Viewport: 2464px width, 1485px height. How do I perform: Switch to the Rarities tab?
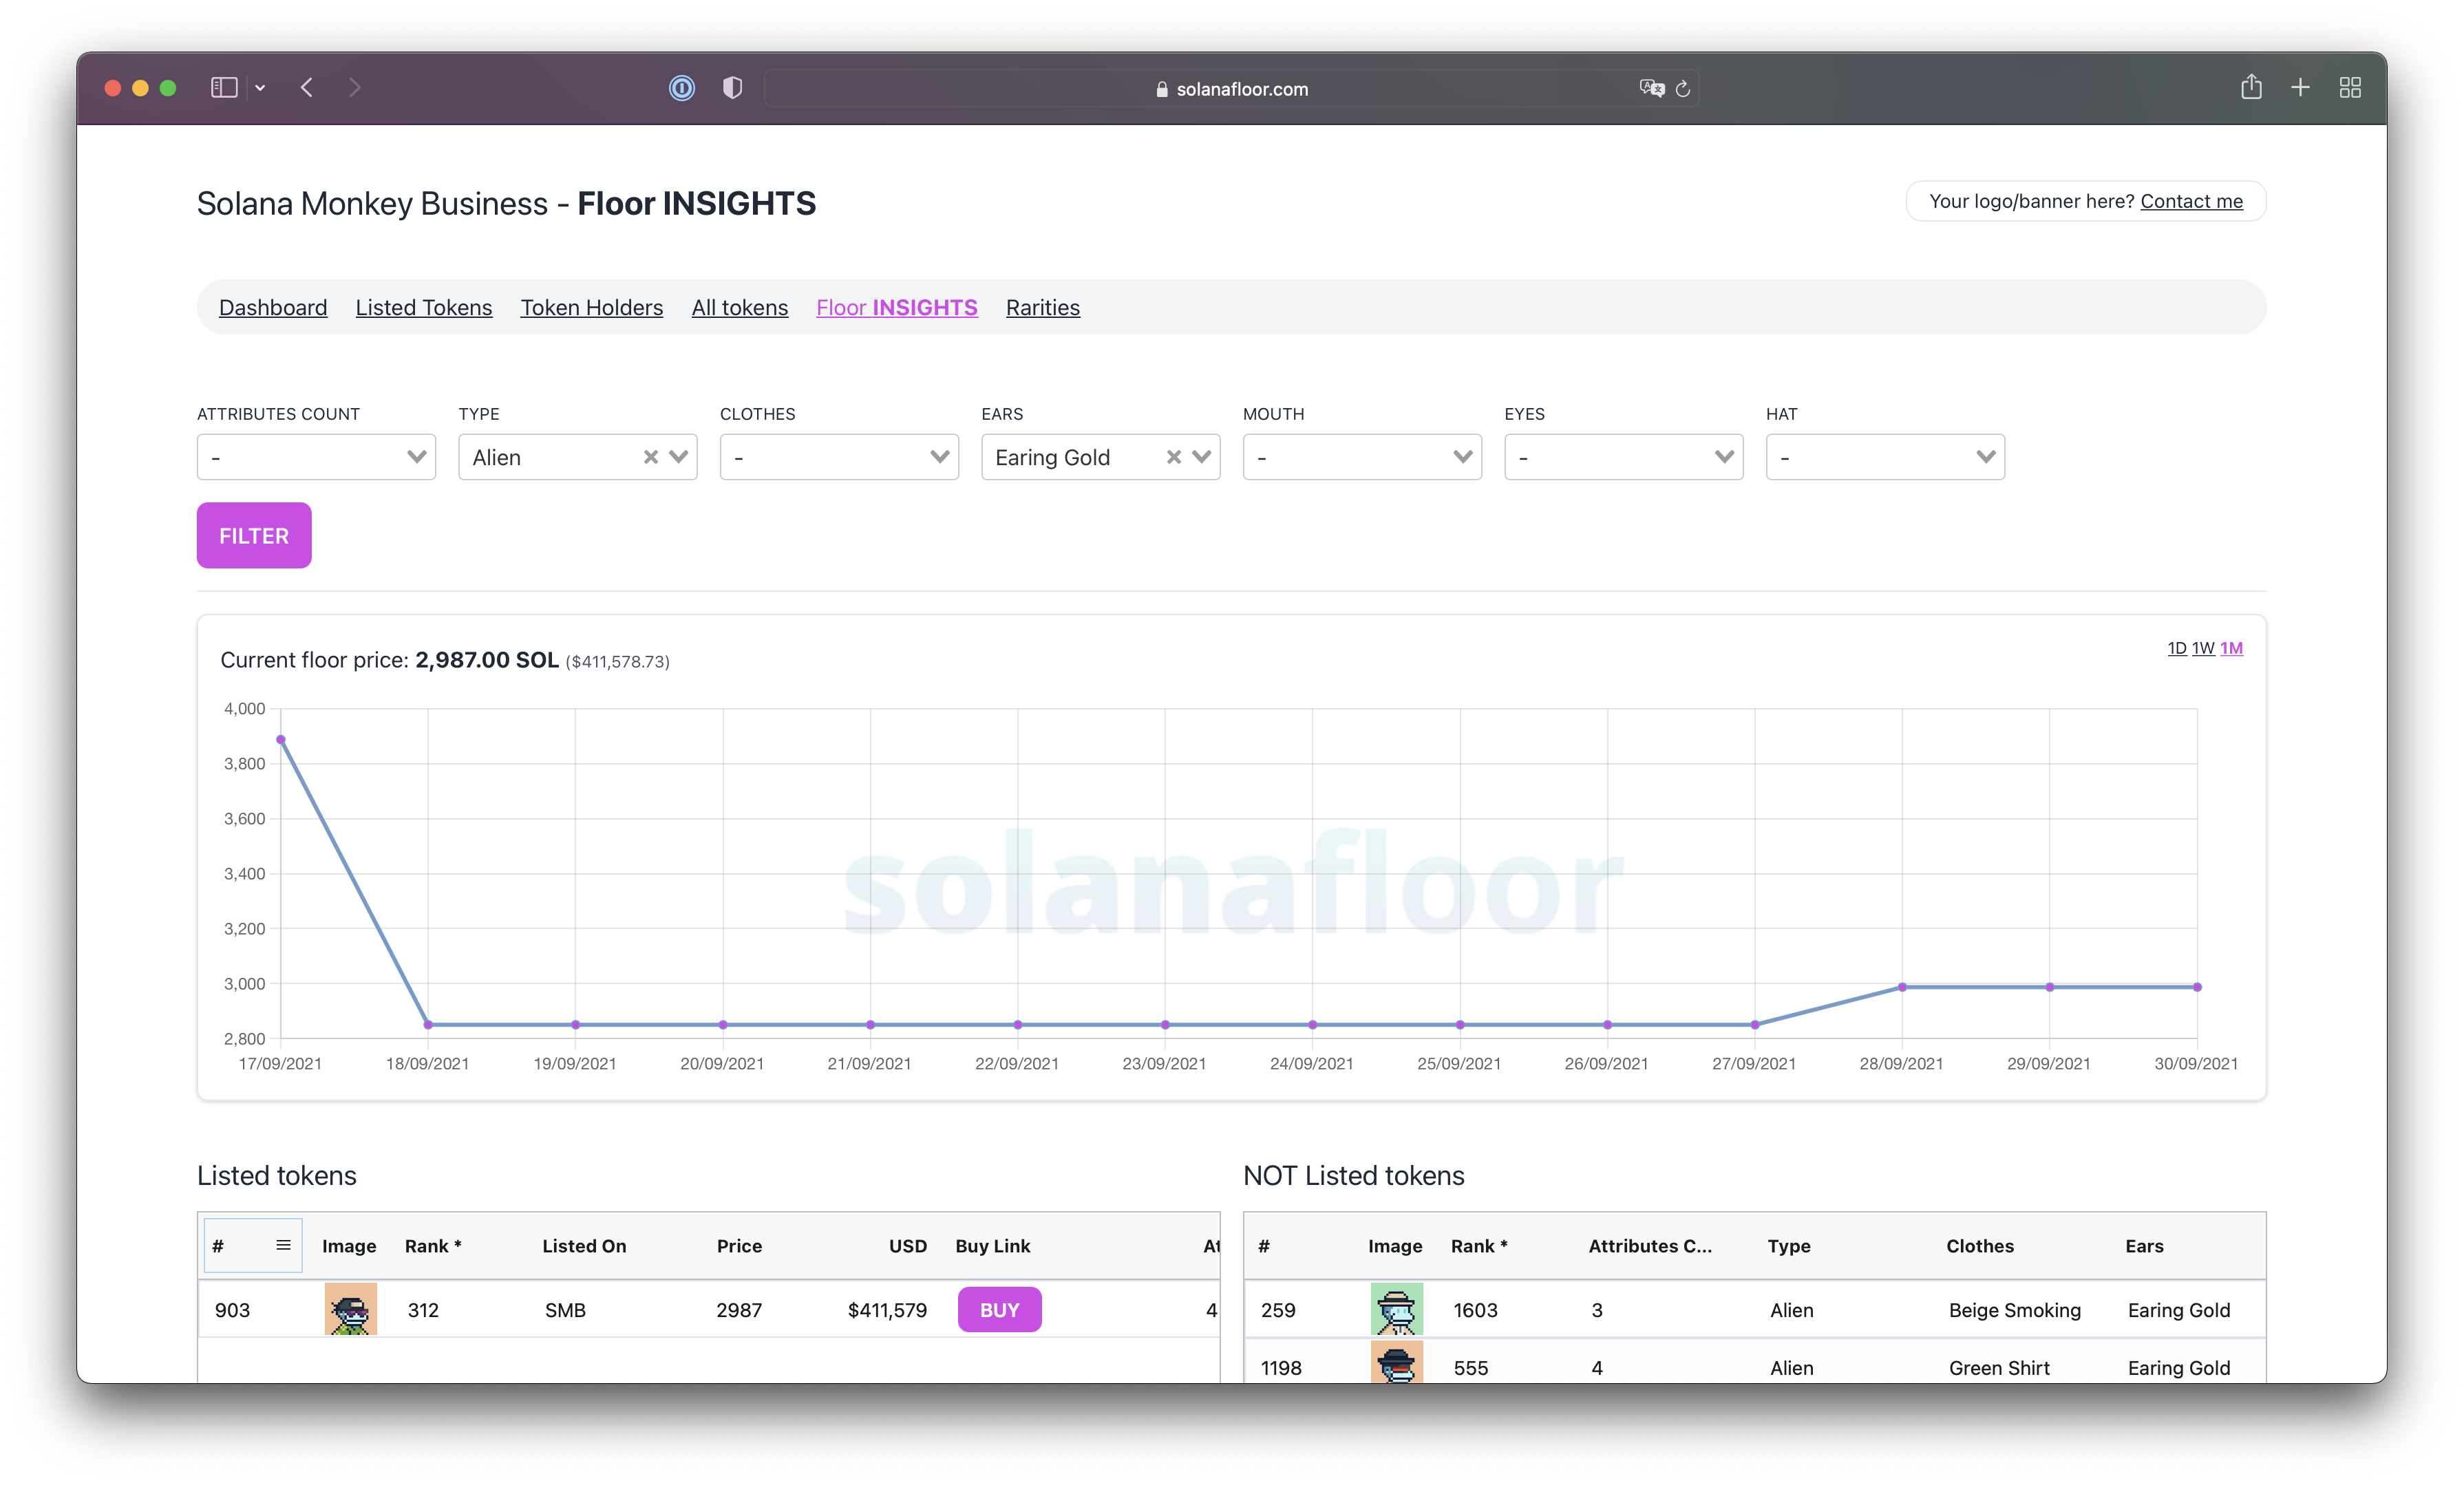[1042, 308]
